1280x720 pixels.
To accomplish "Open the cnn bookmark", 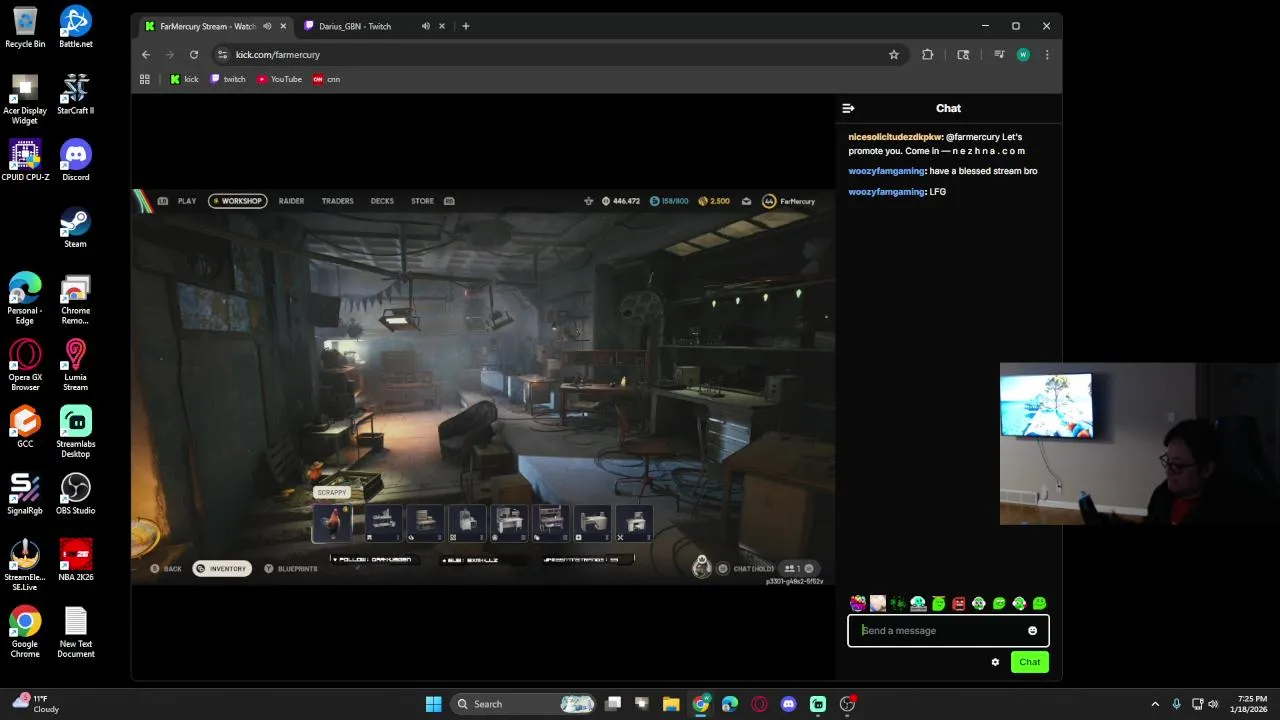I will 327,79.
